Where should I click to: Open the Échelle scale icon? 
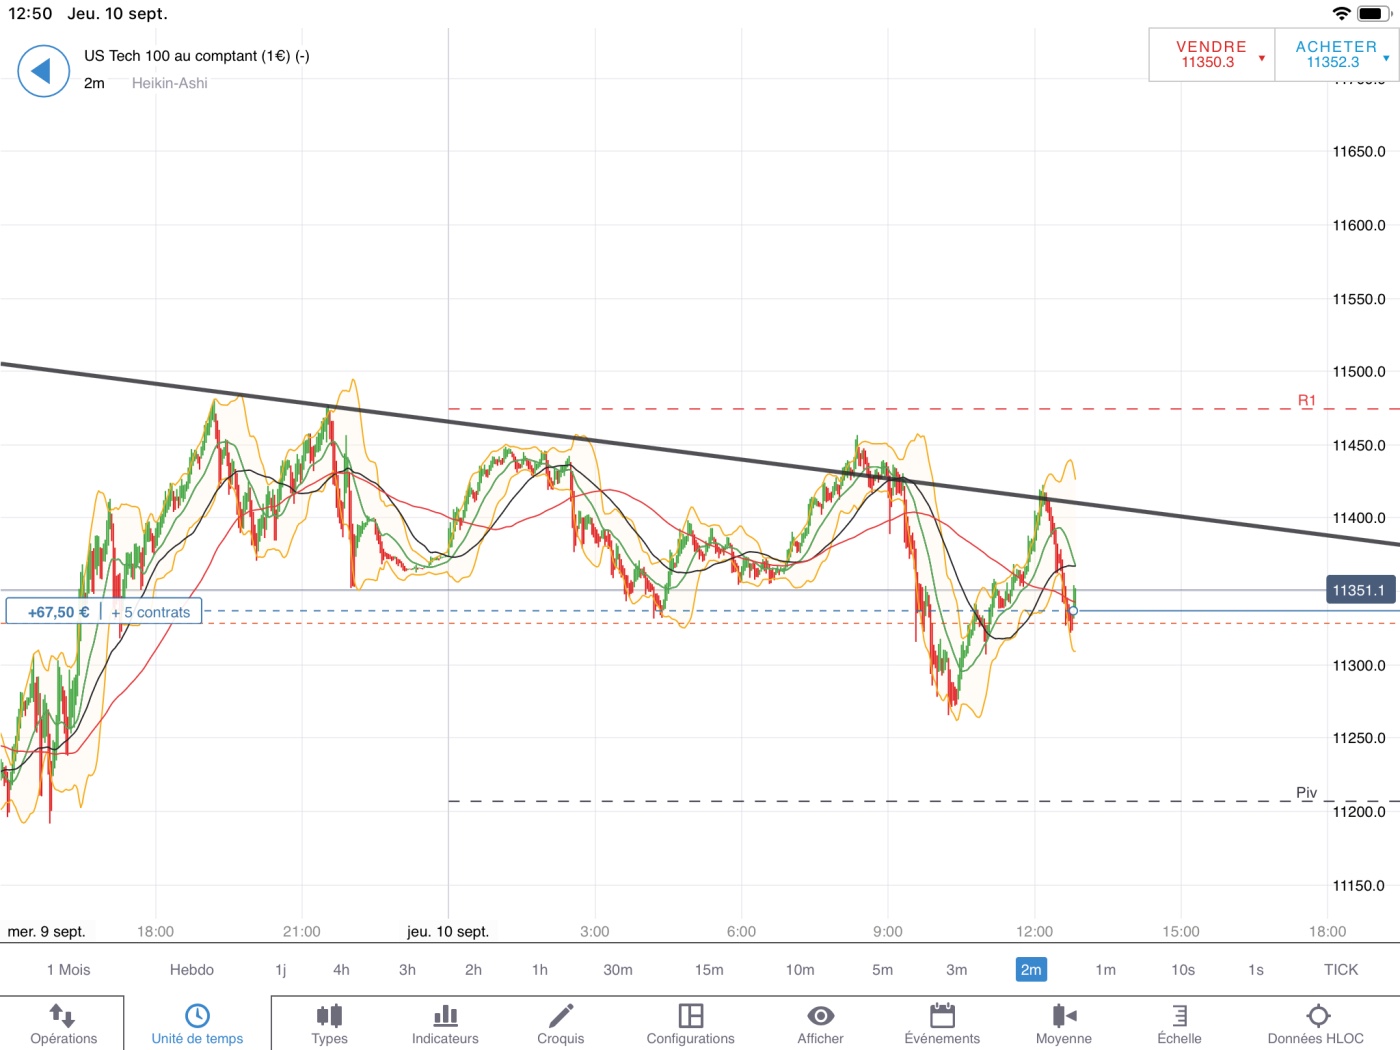pyautogui.click(x=1180, y=1016)
